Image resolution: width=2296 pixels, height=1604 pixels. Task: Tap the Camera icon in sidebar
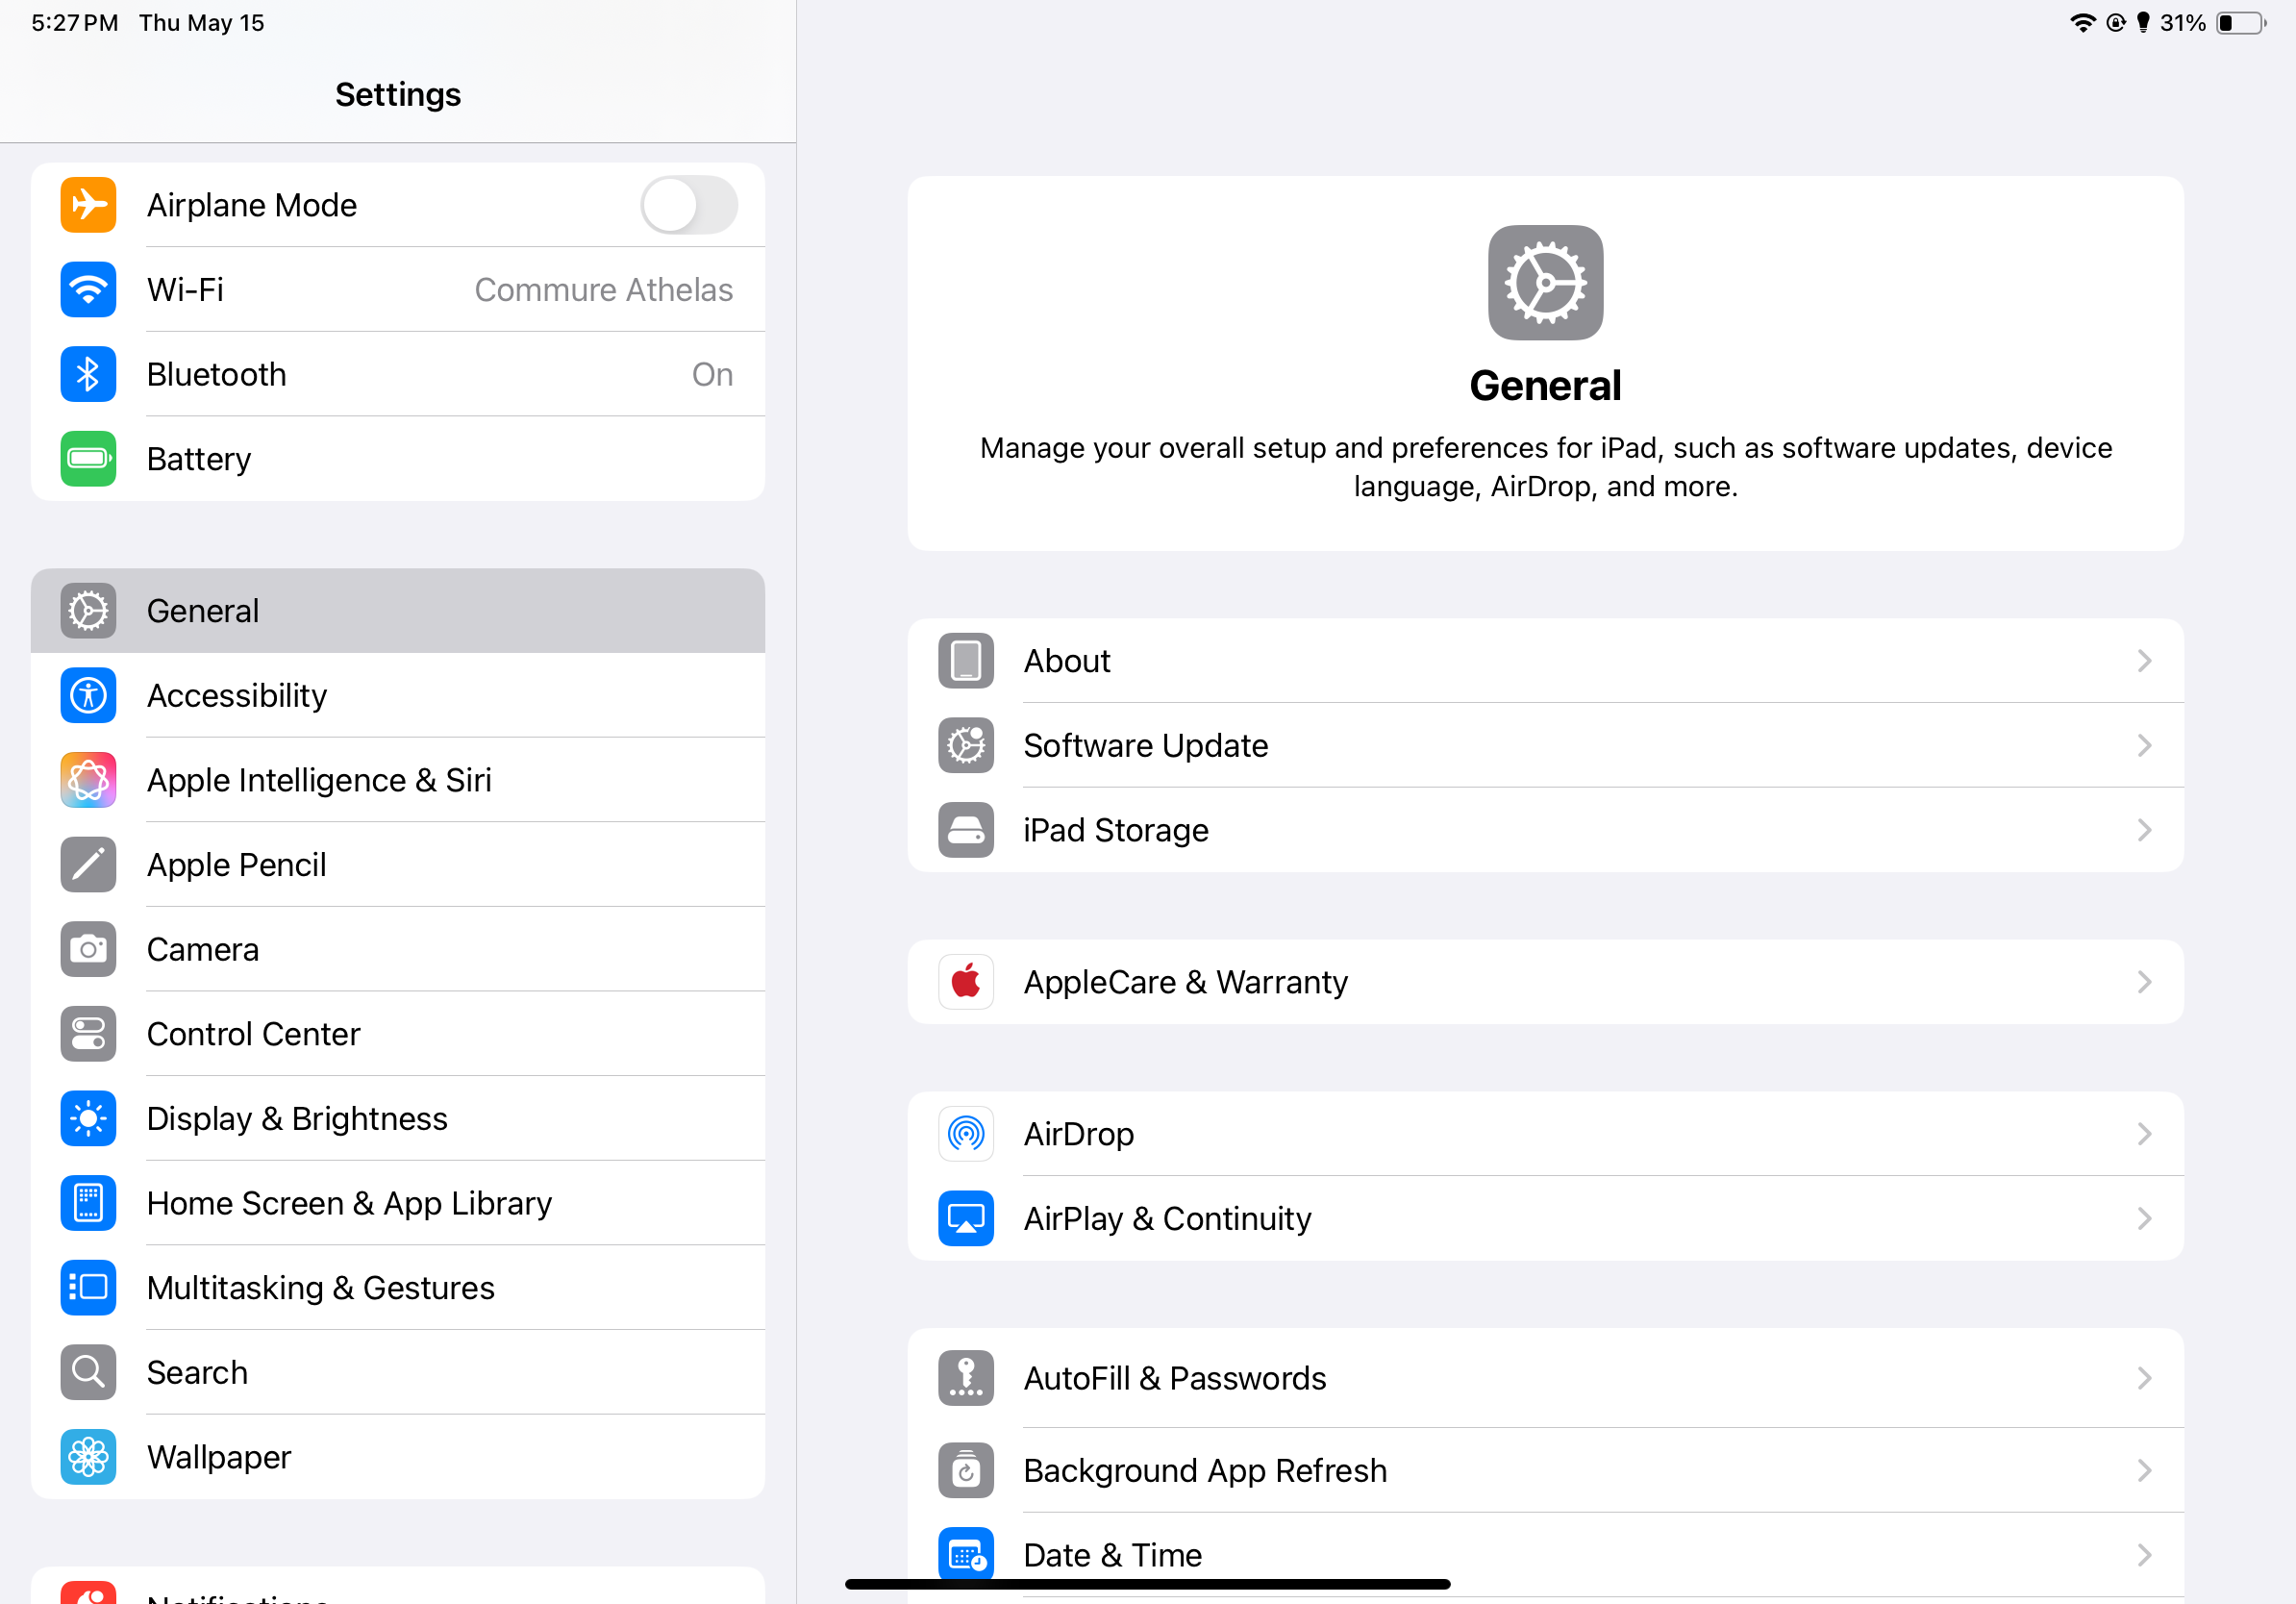pyautogui.click(x=88, y=949)
